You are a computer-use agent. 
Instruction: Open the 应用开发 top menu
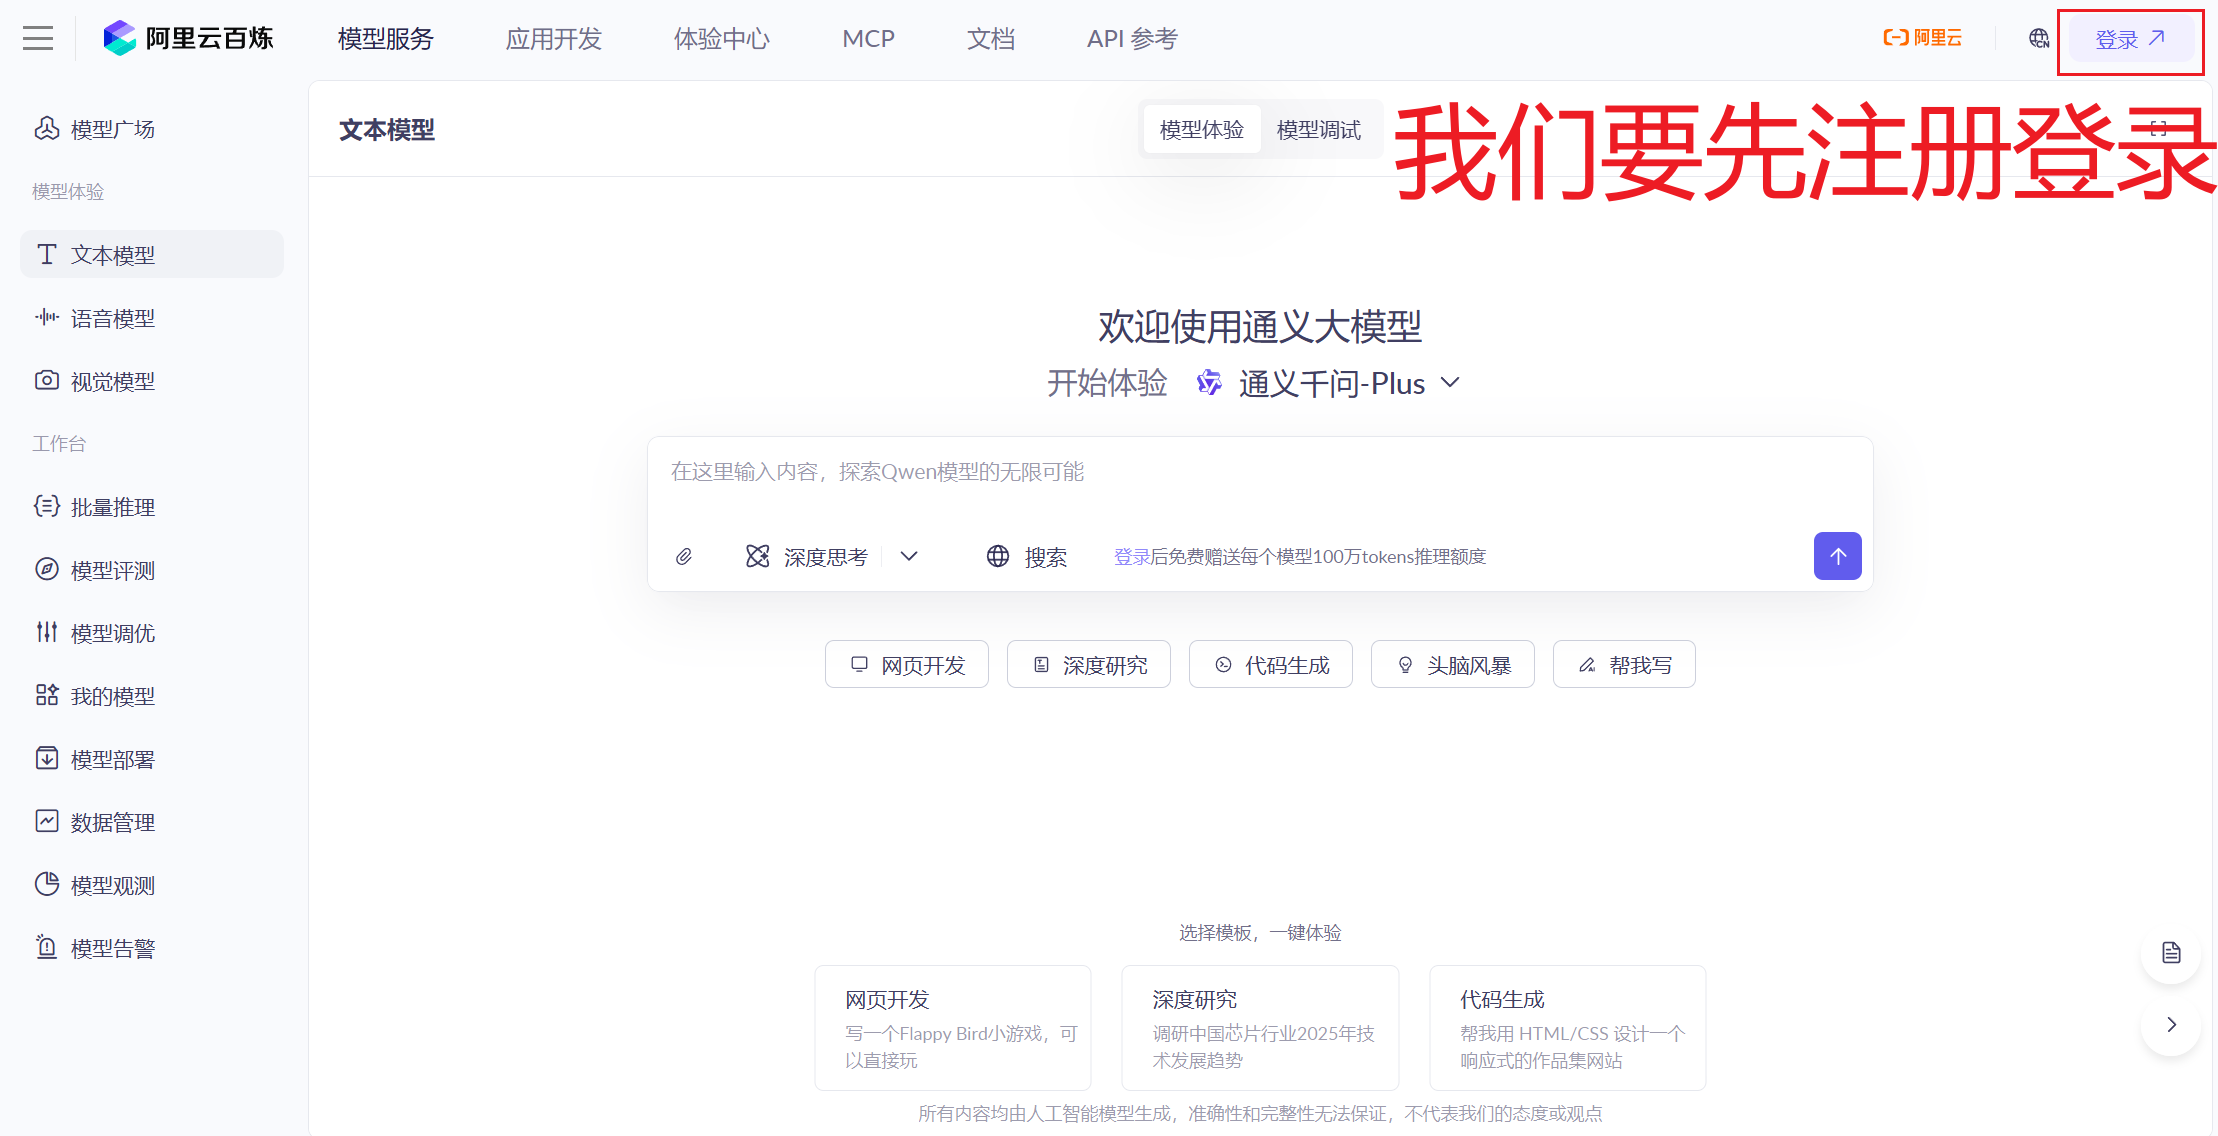click(553, 39)
